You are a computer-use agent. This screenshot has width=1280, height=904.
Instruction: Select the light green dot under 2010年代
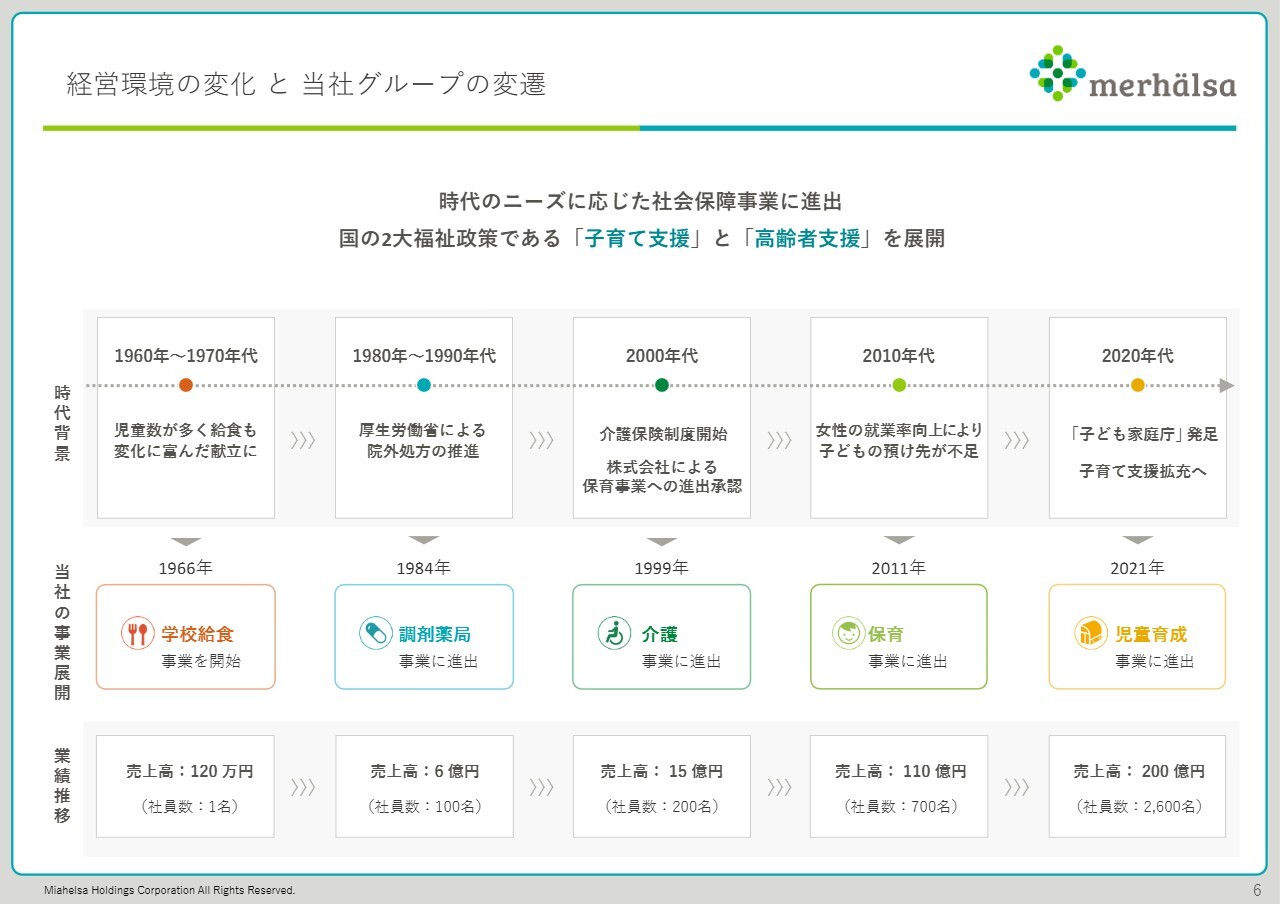899,385
